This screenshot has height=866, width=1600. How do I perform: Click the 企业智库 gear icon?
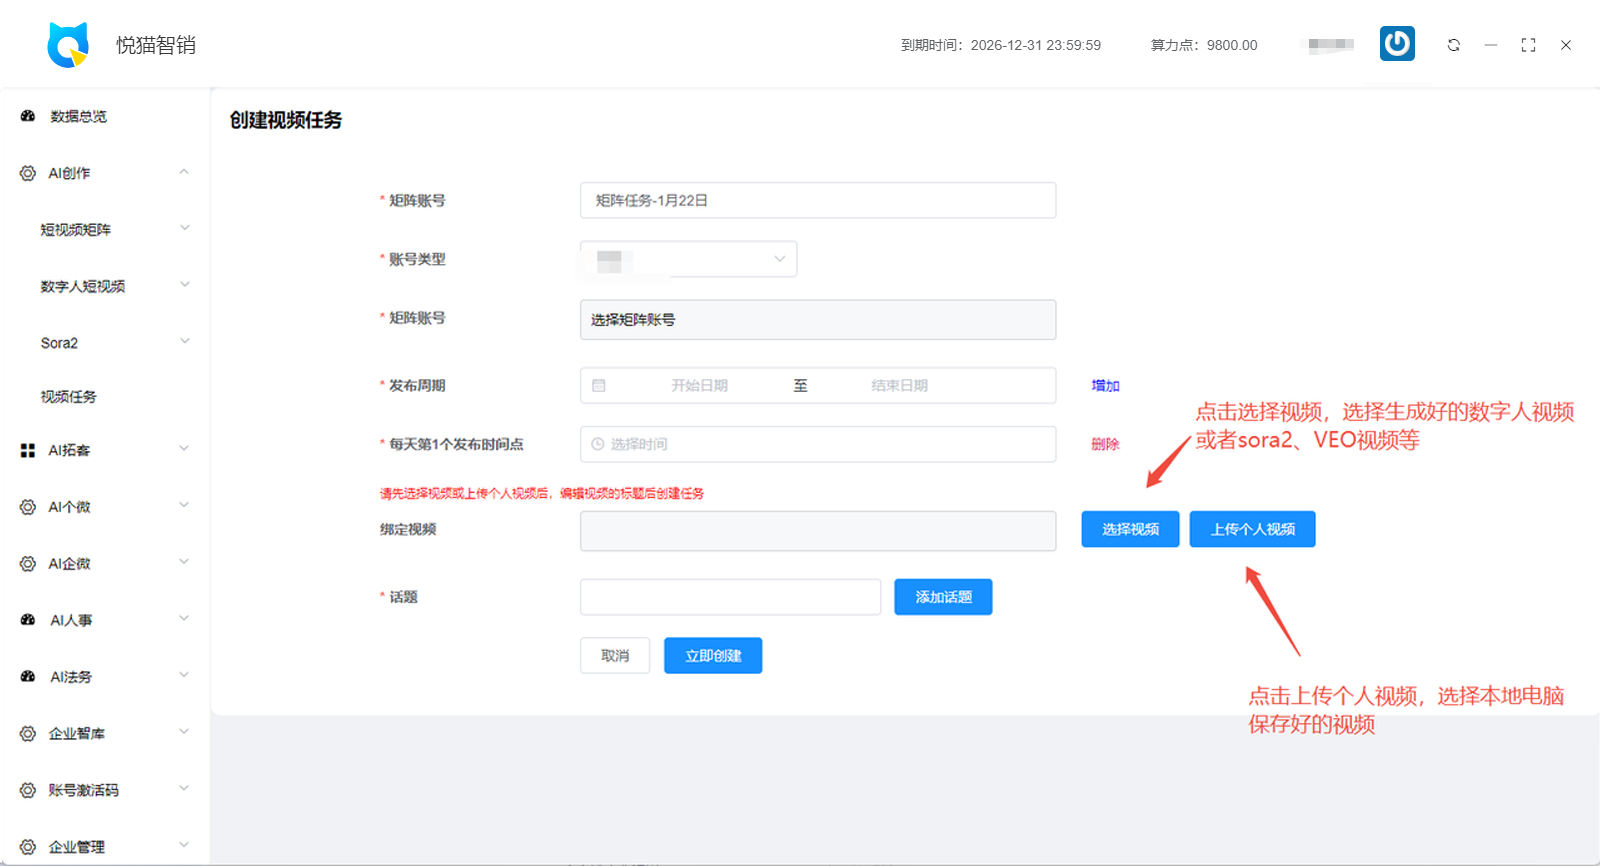point(28,734)
